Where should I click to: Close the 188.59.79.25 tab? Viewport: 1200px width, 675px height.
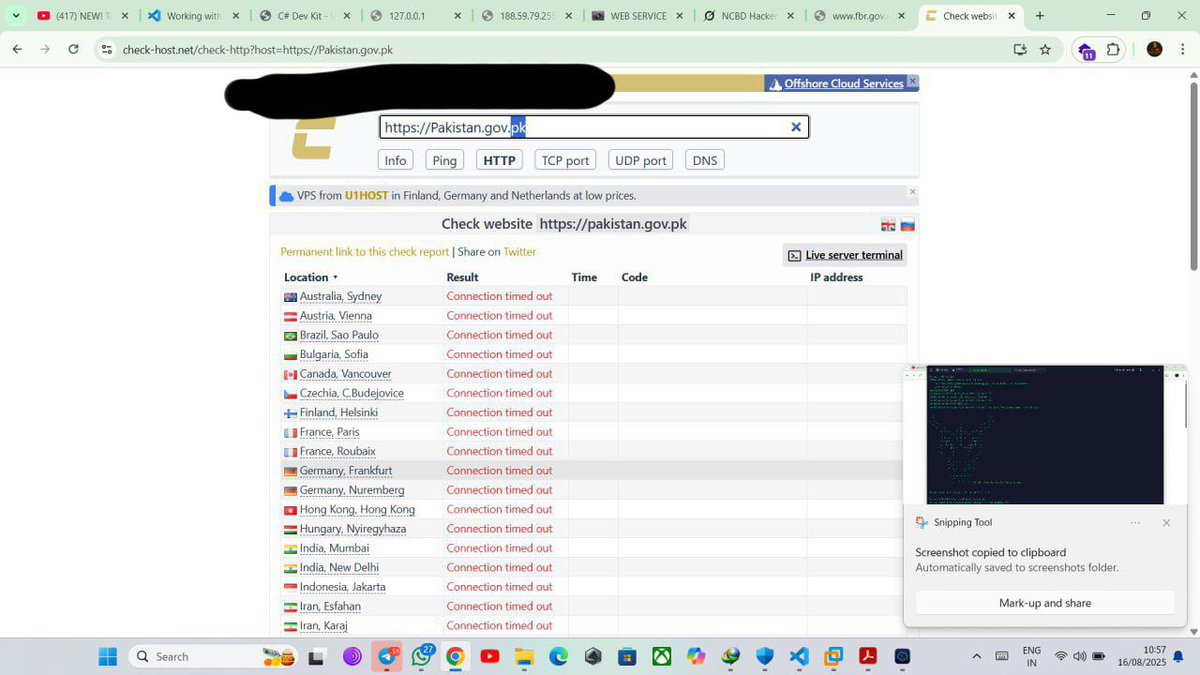click(x=567, y=16)
